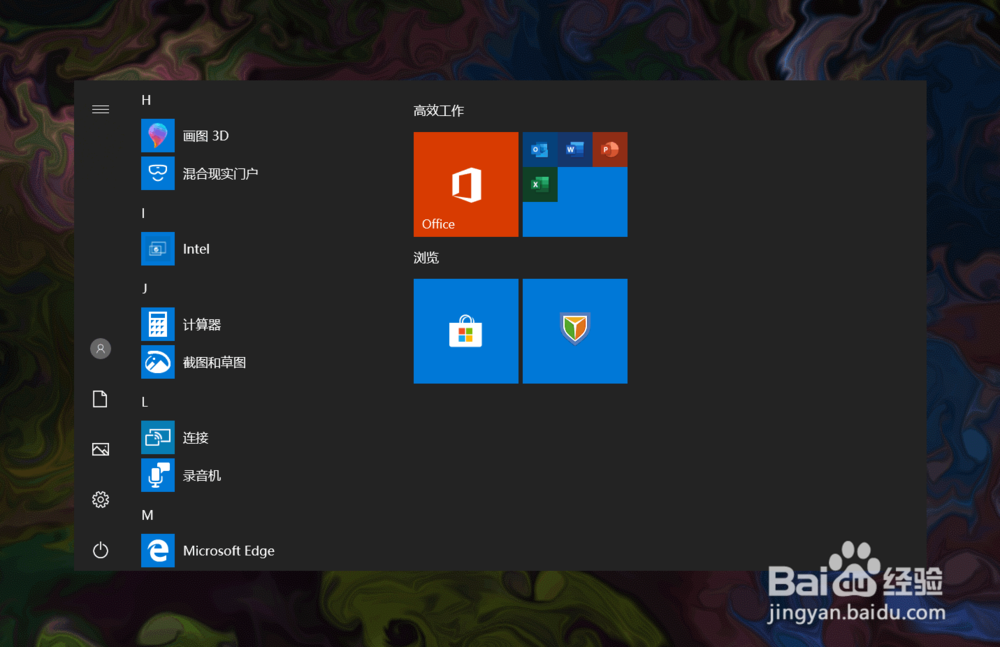Open the user account icon
The width and height of the screenshot is (1000, 647).
(100, 348)
